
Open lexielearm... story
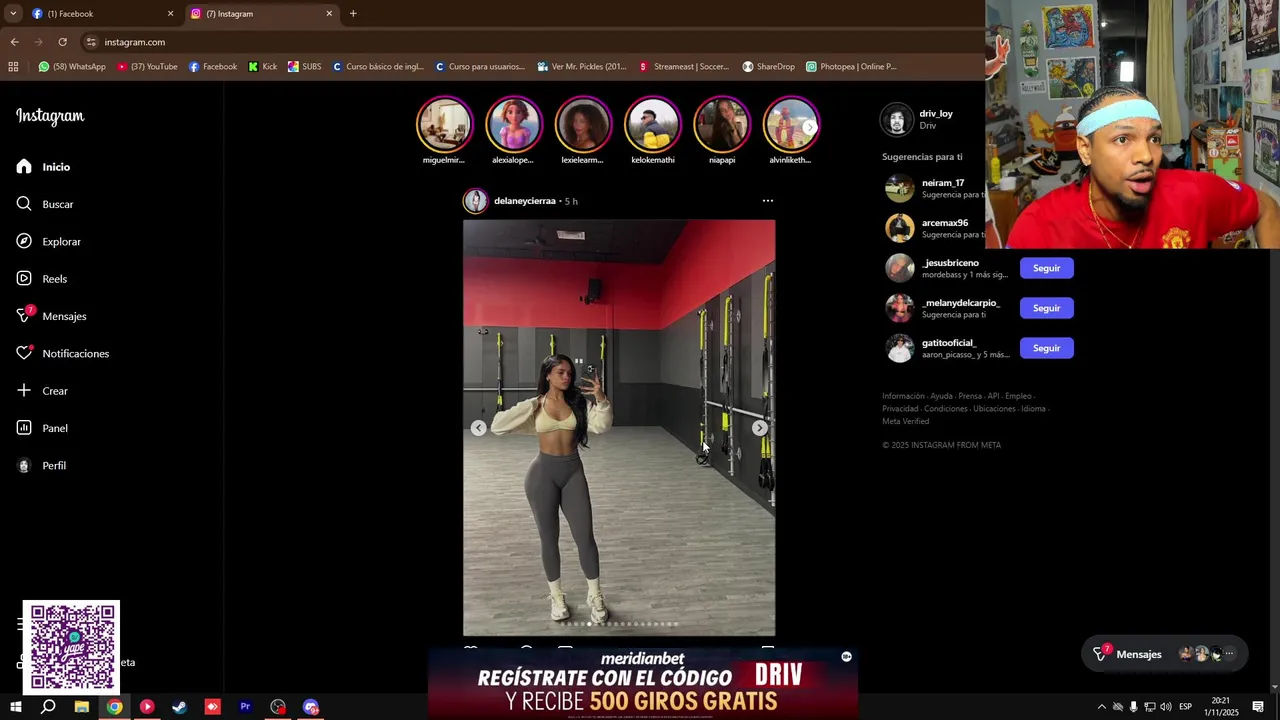[583, 131]
